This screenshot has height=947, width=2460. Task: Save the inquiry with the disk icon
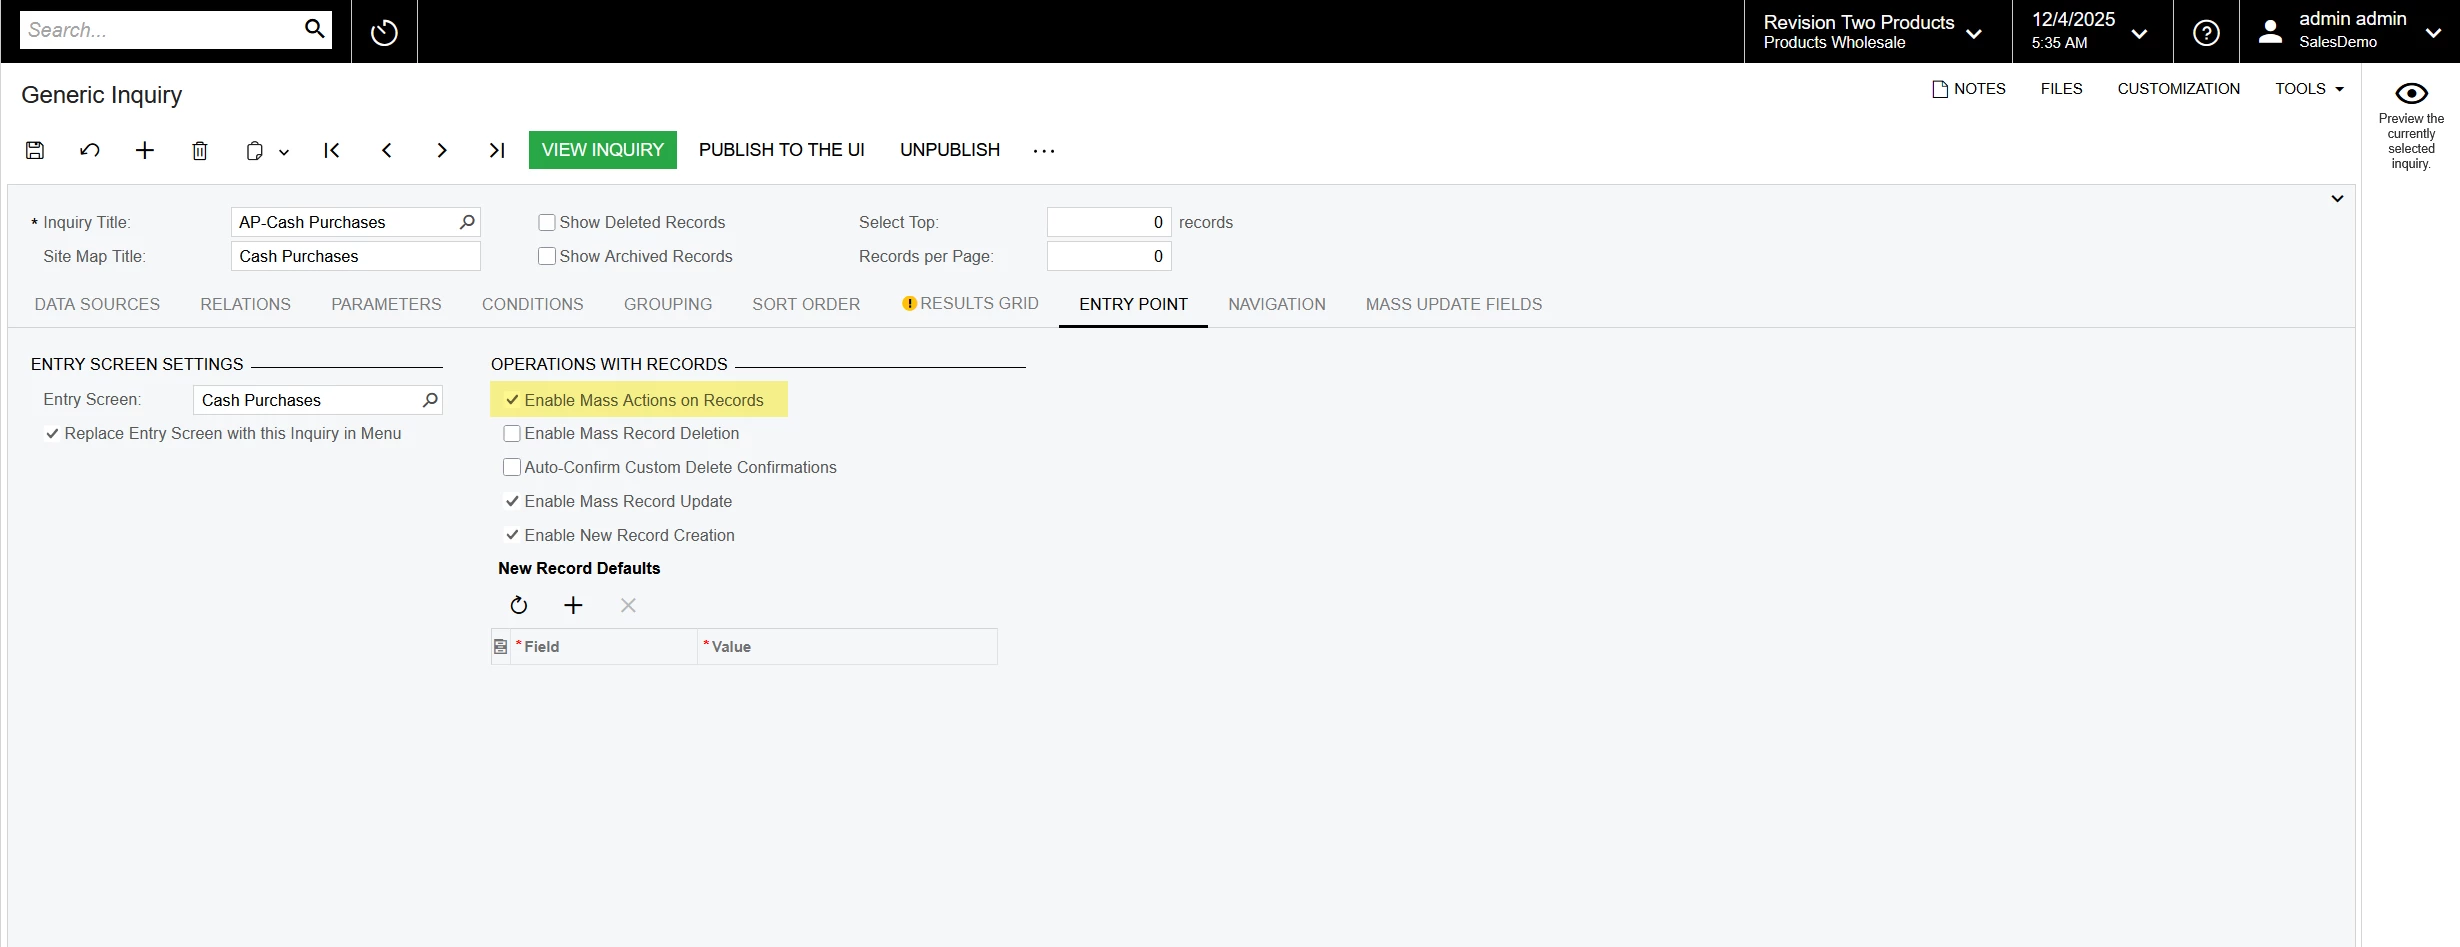click(35, 150)
